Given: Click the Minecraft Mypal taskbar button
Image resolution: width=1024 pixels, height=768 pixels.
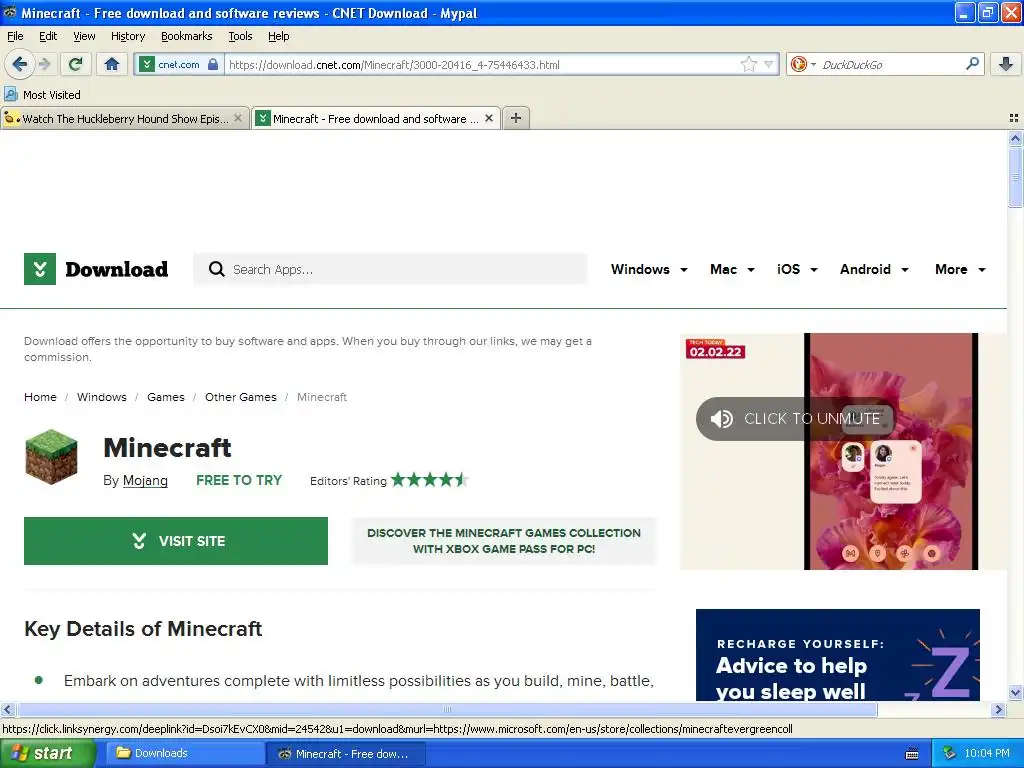Looking at the screenshot, I should coord(346,753).
